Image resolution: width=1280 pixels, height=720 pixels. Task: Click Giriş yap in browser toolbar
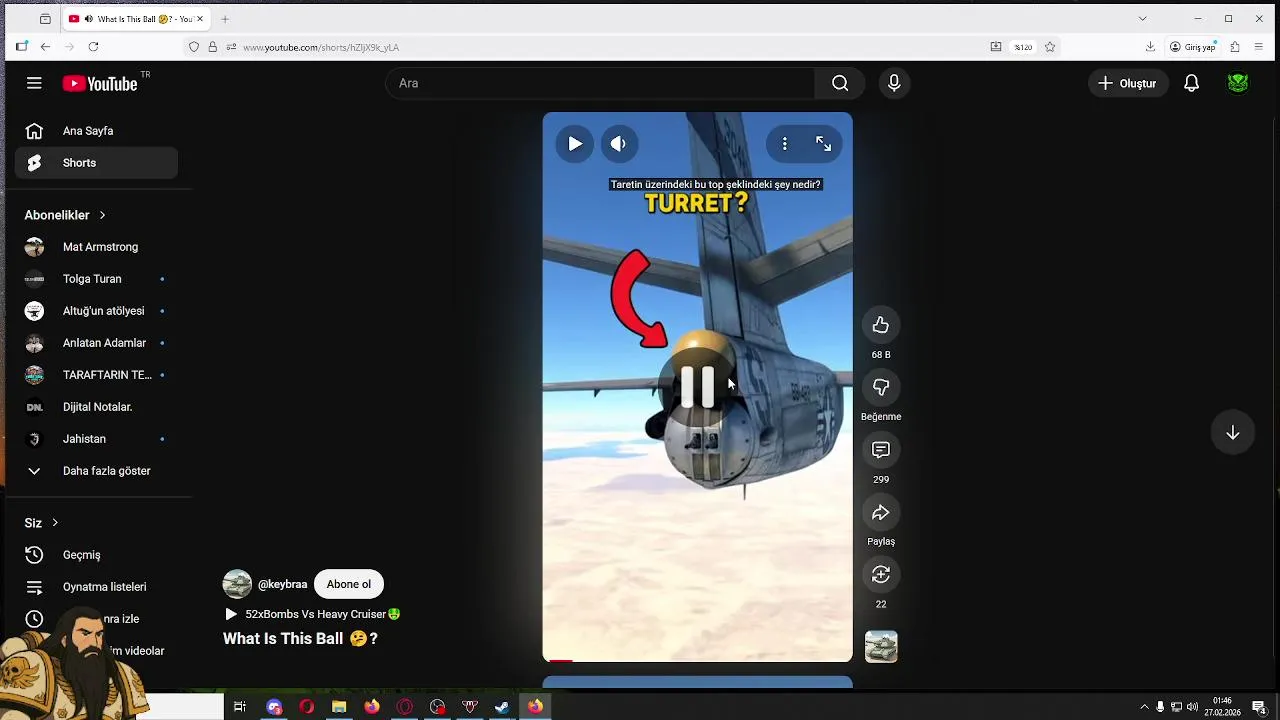1193,47
